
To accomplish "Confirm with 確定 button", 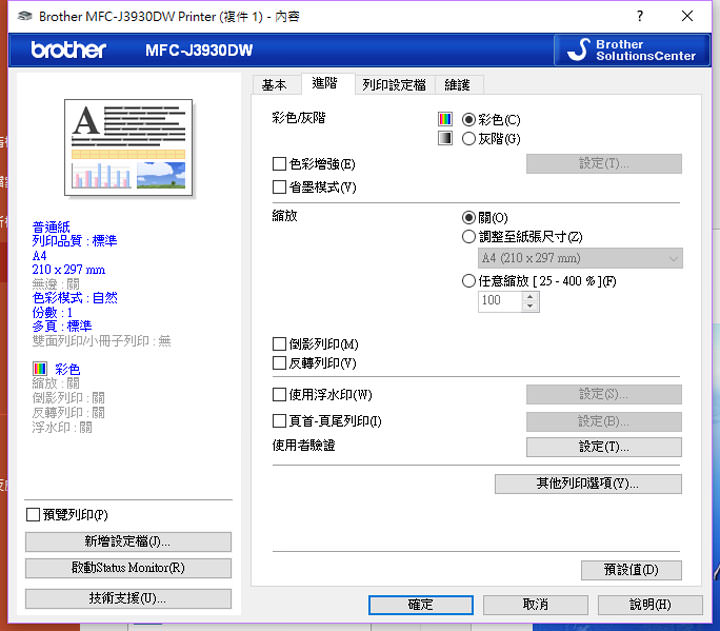I will point(421,605).
